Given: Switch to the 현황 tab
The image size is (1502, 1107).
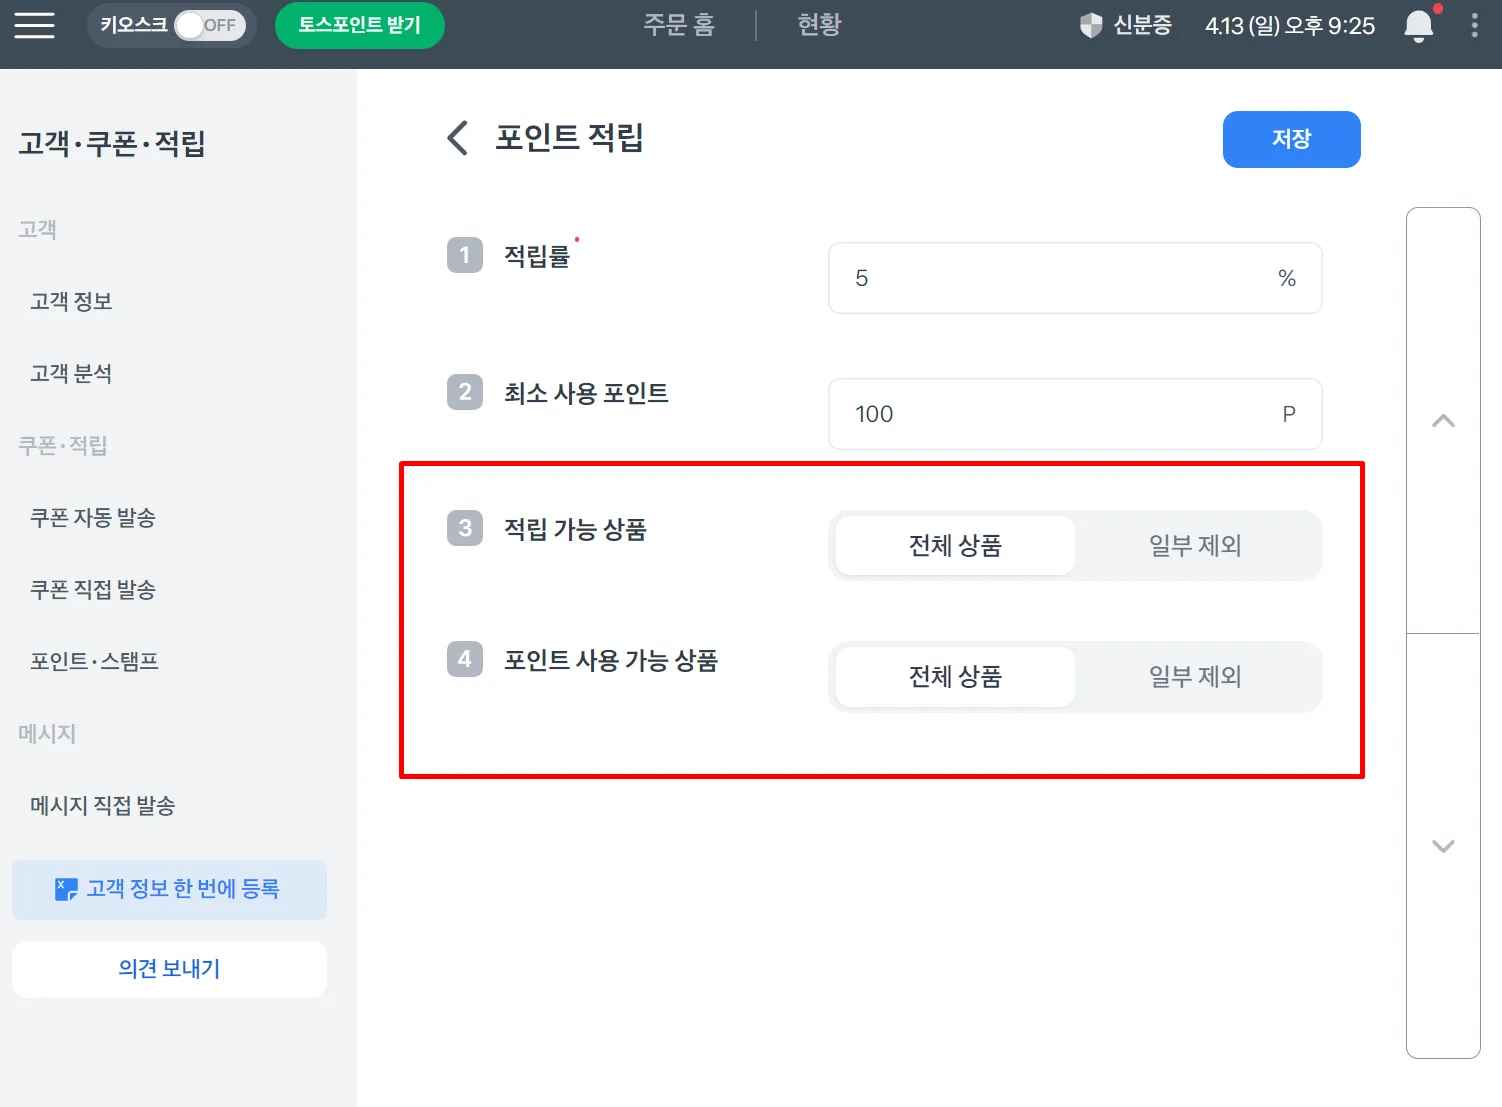Looking at the screenshot, I should point(819,25).
